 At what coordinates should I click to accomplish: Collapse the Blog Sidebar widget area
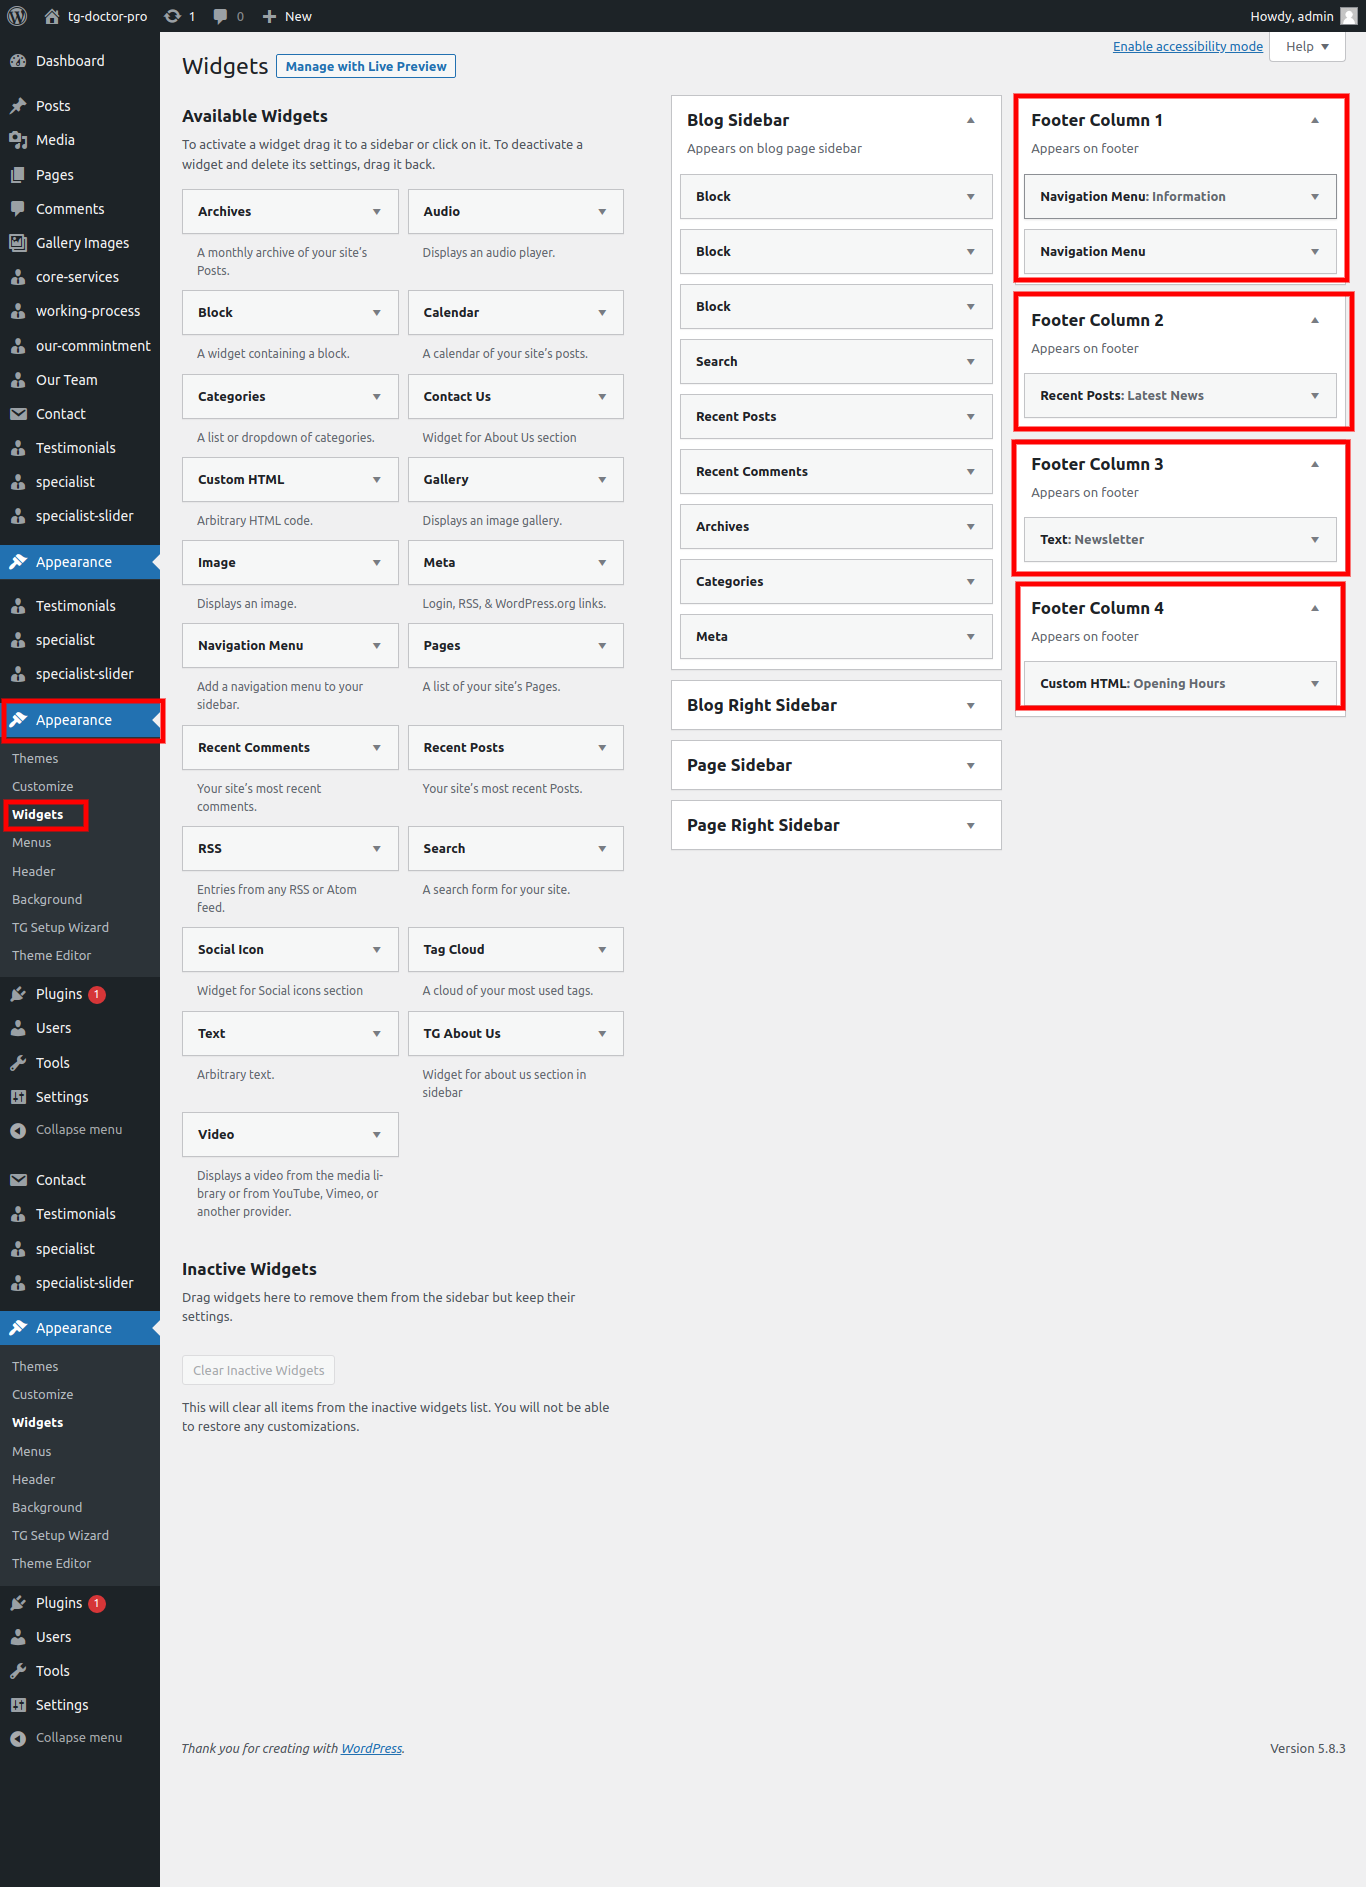(970, 120)
